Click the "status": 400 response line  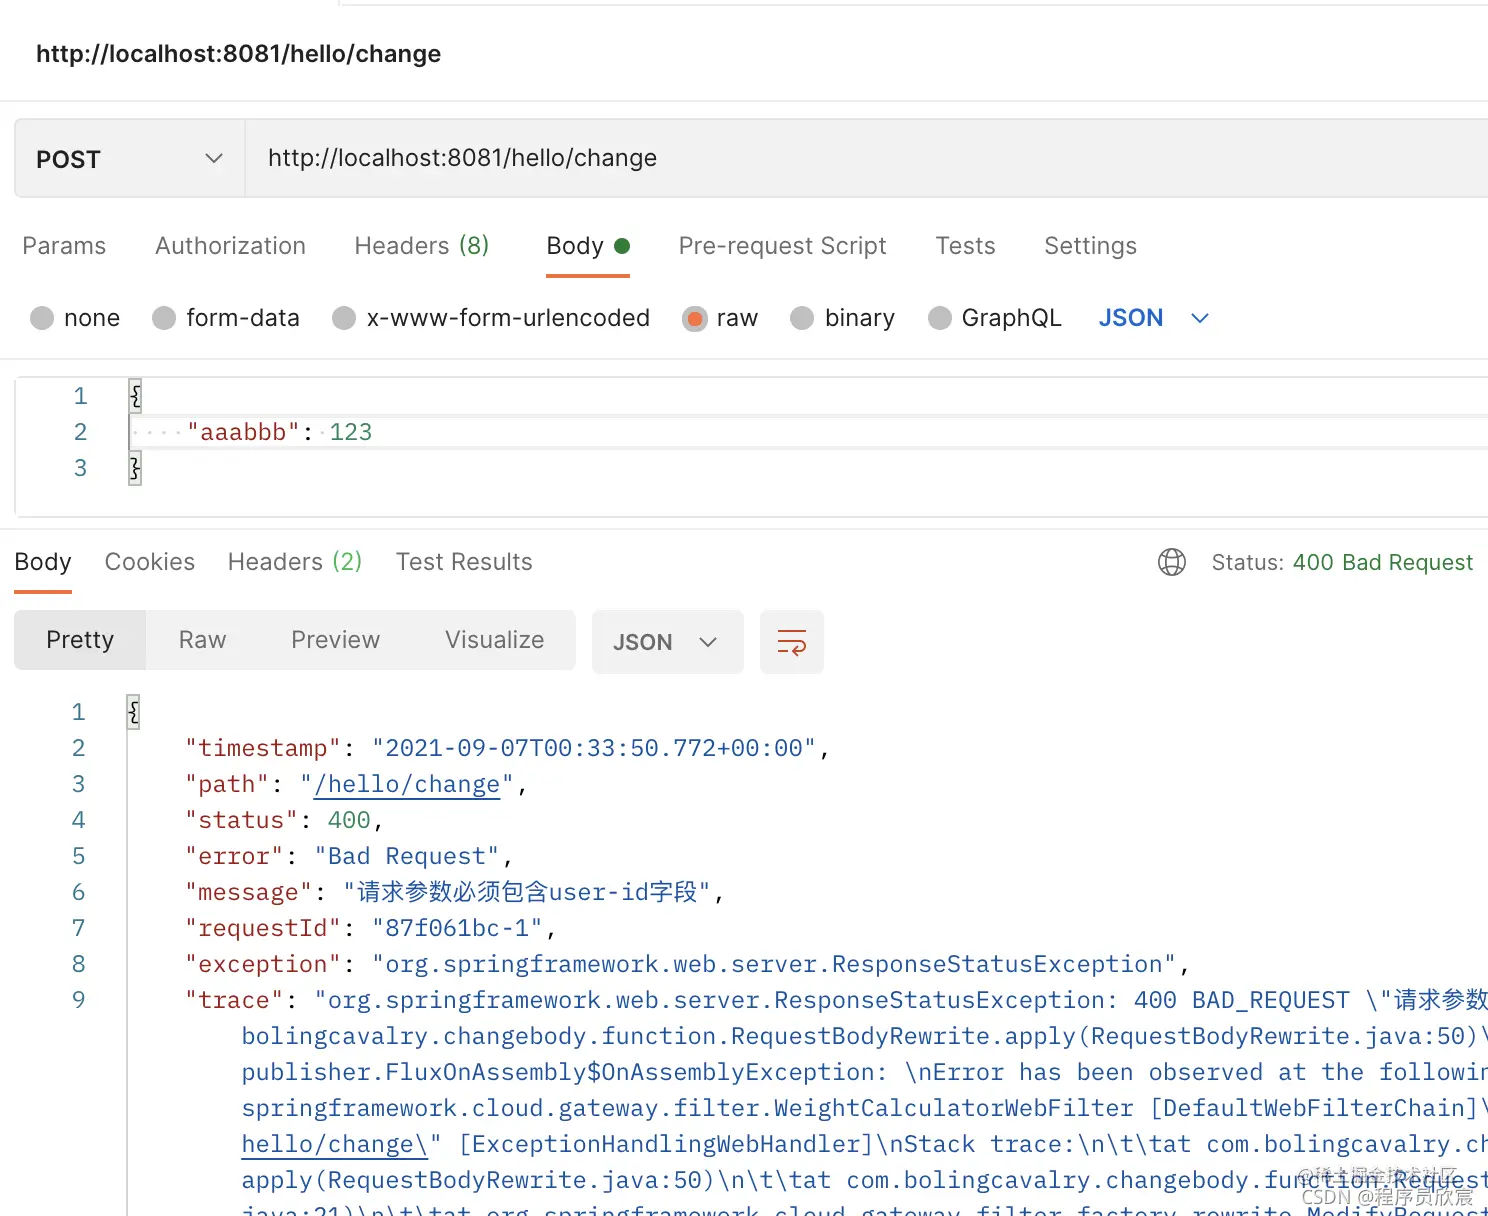coord(284,820)
